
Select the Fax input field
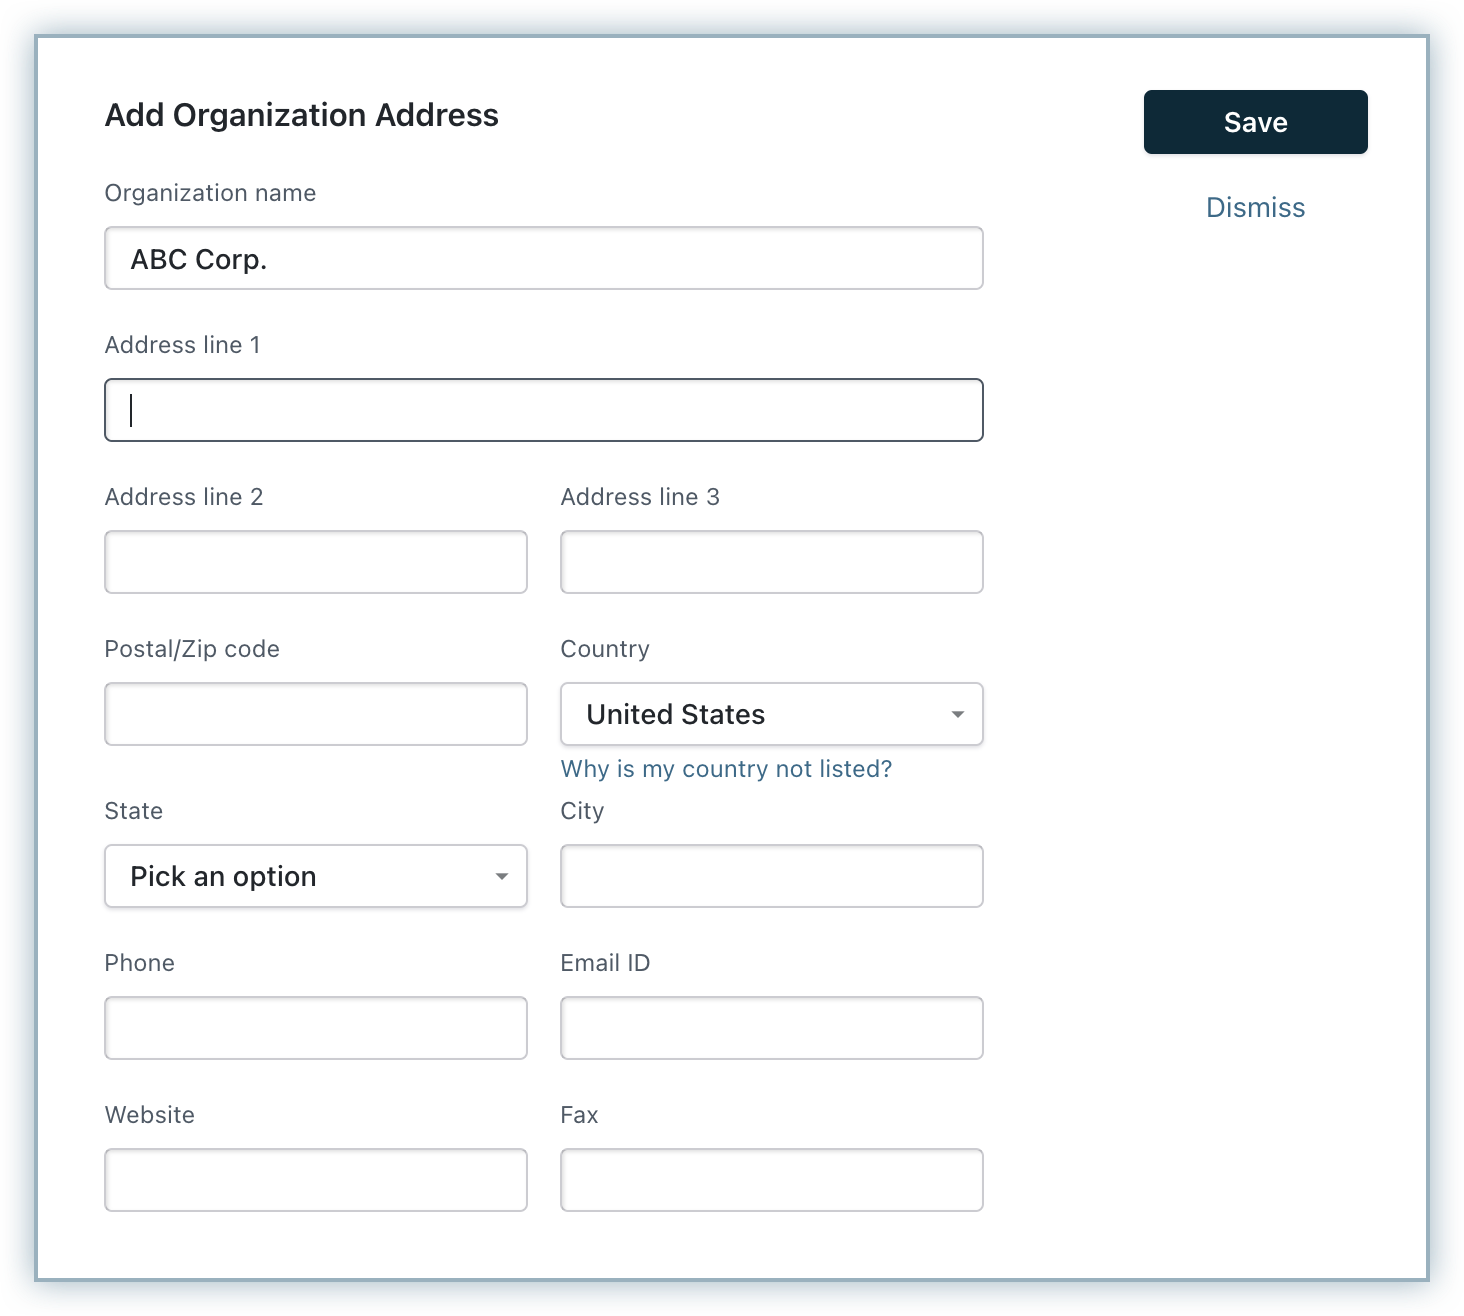[772, 1180]
